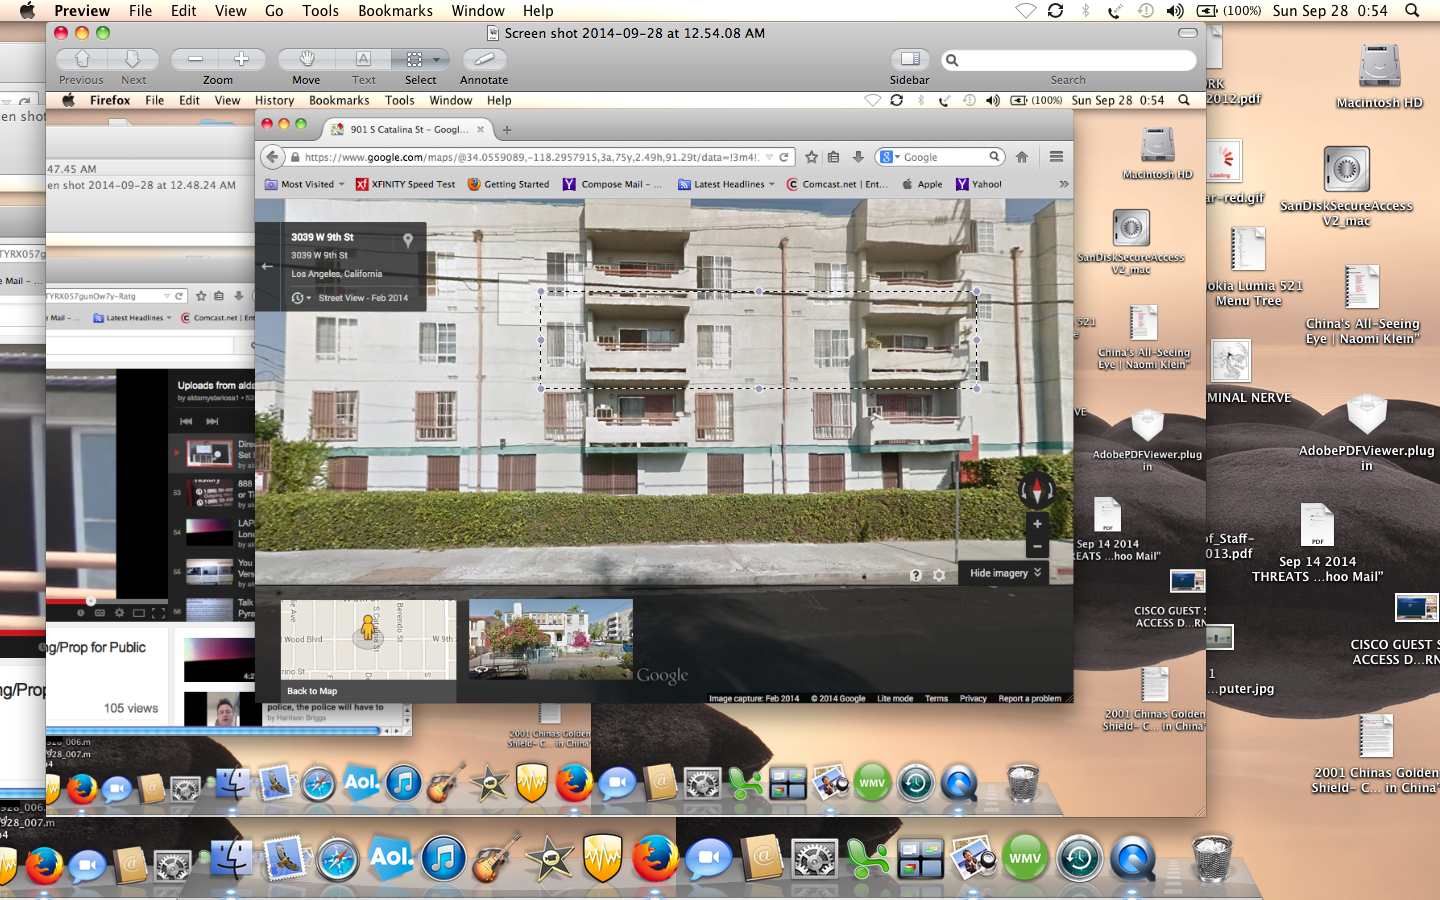This screenshot has height=900, width=1440.
Task: Switch to the Text selection tool
Action: click(364, 60)
